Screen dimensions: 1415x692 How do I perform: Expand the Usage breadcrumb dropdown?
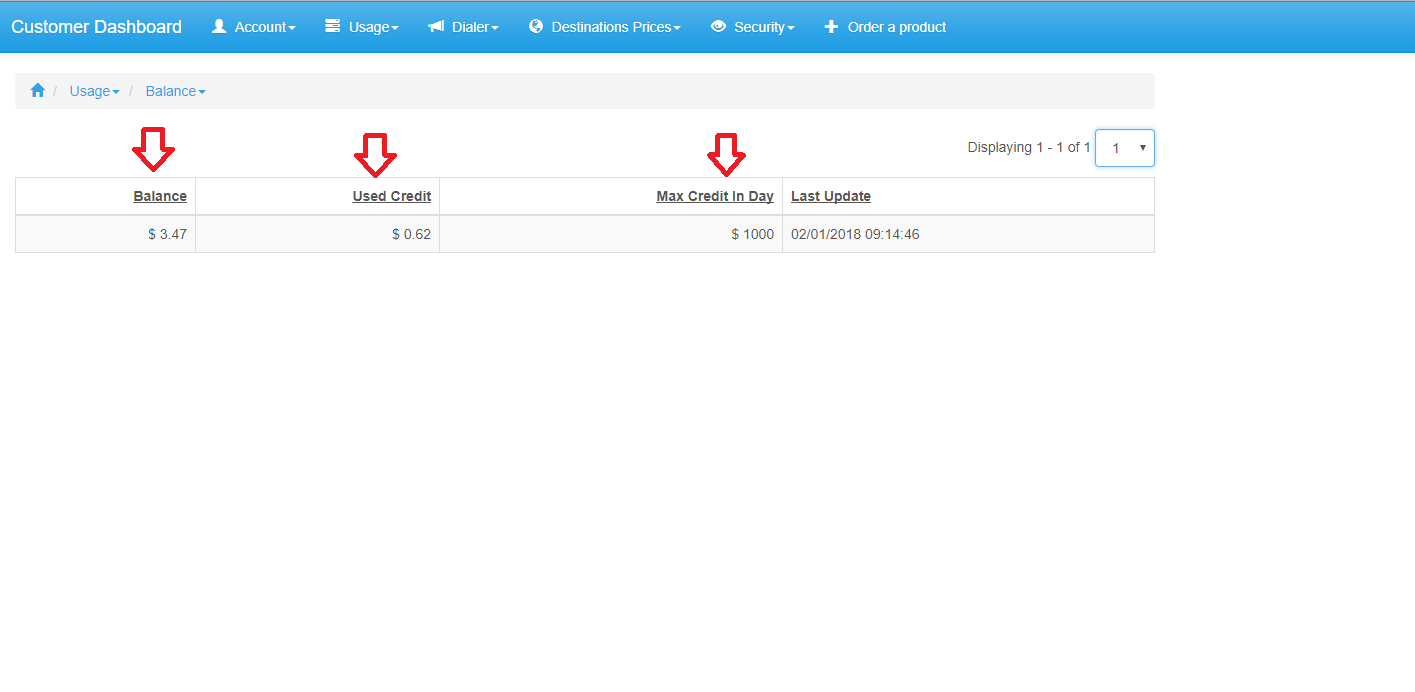click(95, 91)
